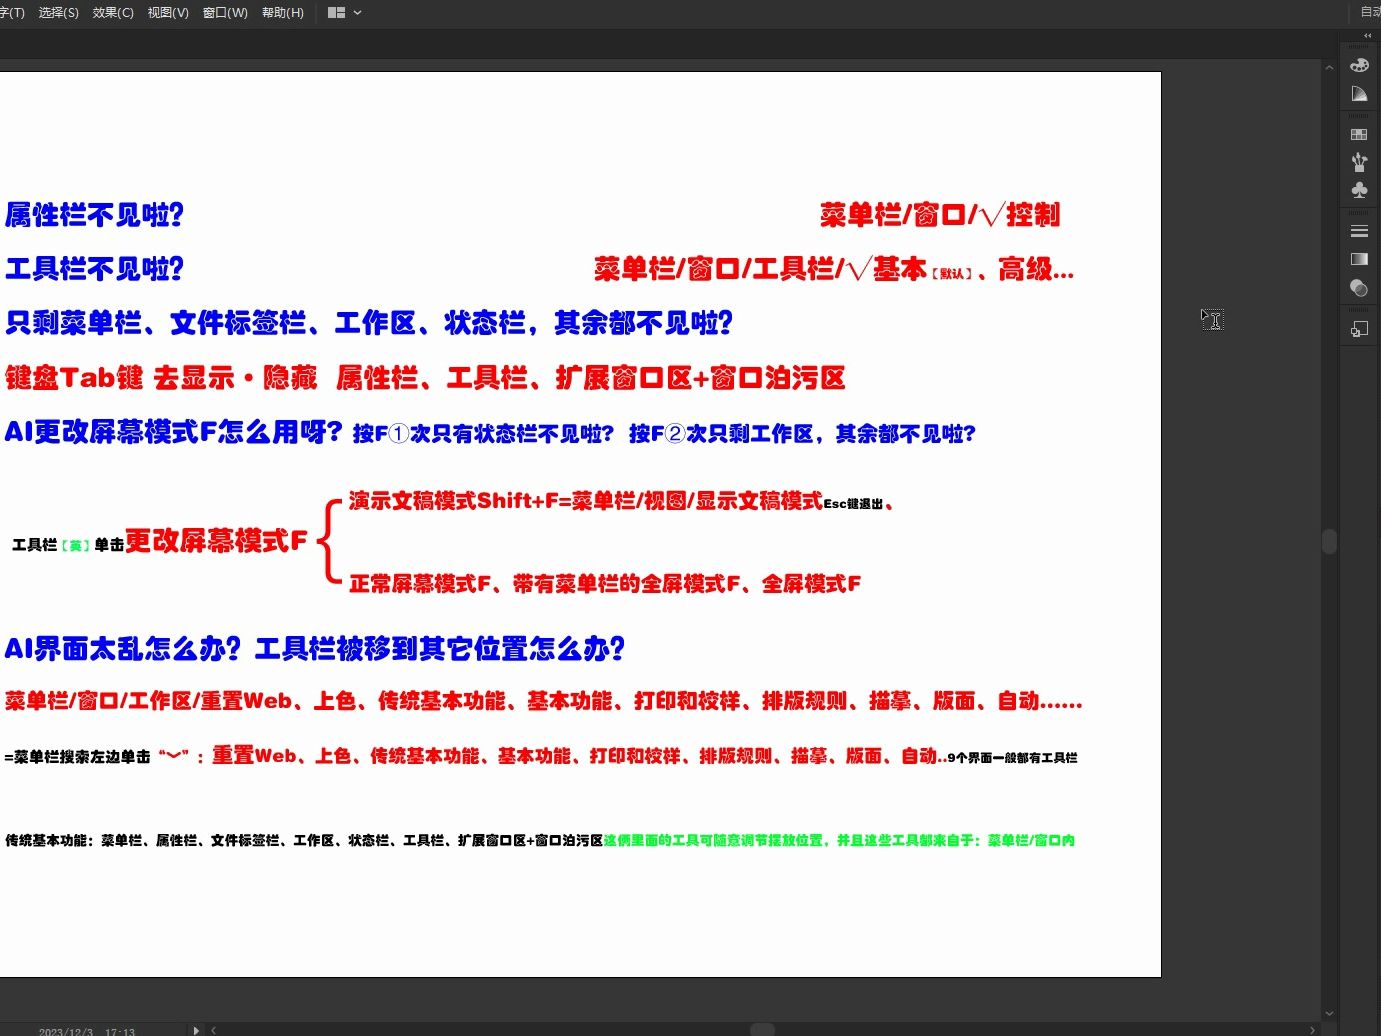The height and width of the screenshot is (1036, 1381).
Task: Open the 选择(S) menu
Action: [58, 13]
